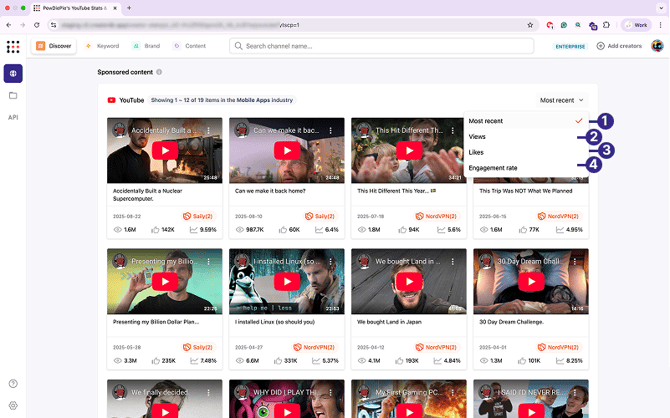Pick 'Likes' from the sort menu
Viewport: 670px width, 418px height.
click(477, 152)
